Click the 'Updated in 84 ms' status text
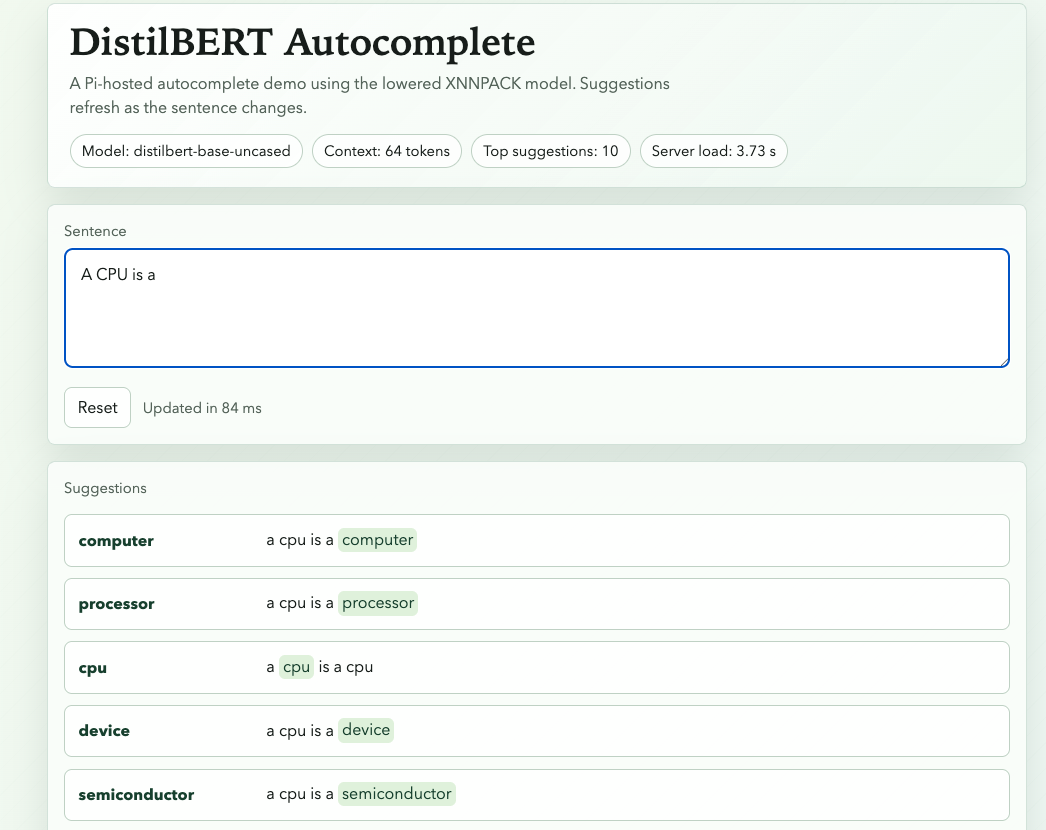This screenshot has width=1046, height=830. point(202,408)
